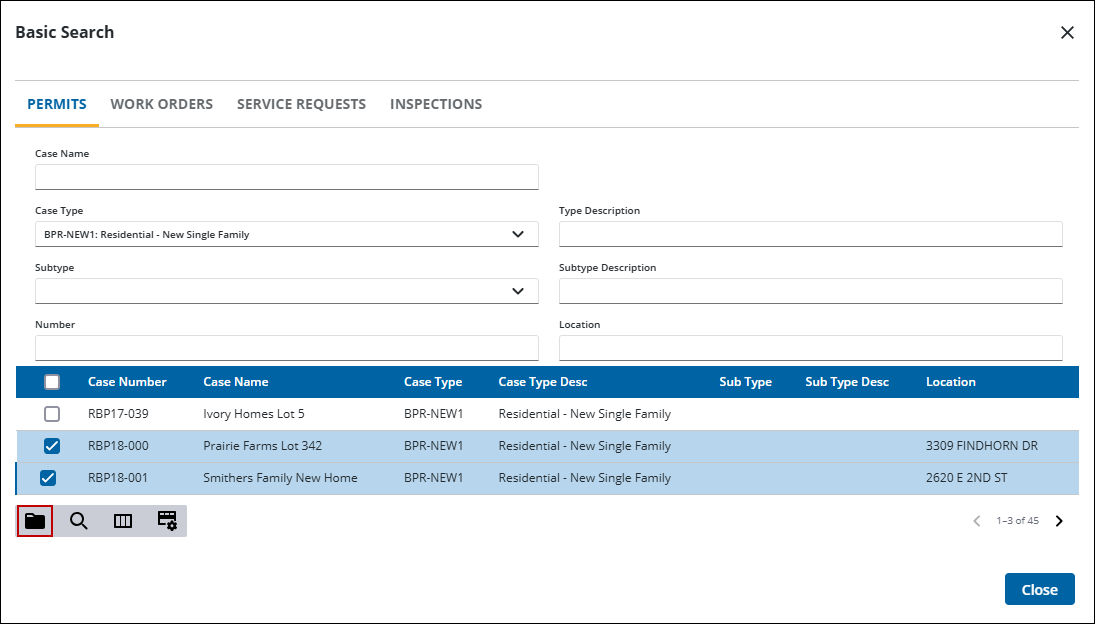The width and height of the screenshot is (1095, 624).
Task: Sort by Sub Type Desc column header
Action: pyautogui.click(x=846, y=382)
